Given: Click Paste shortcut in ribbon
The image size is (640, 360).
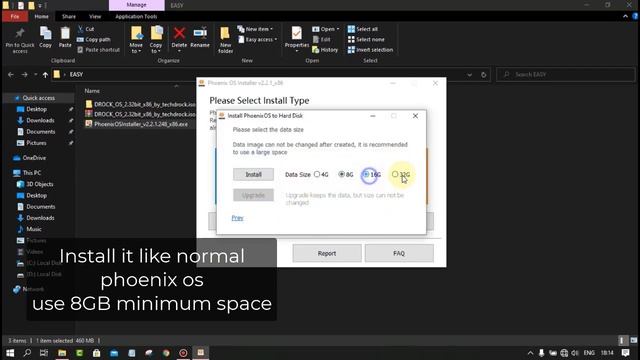Looking at the screenshot, I should (98, 50).
